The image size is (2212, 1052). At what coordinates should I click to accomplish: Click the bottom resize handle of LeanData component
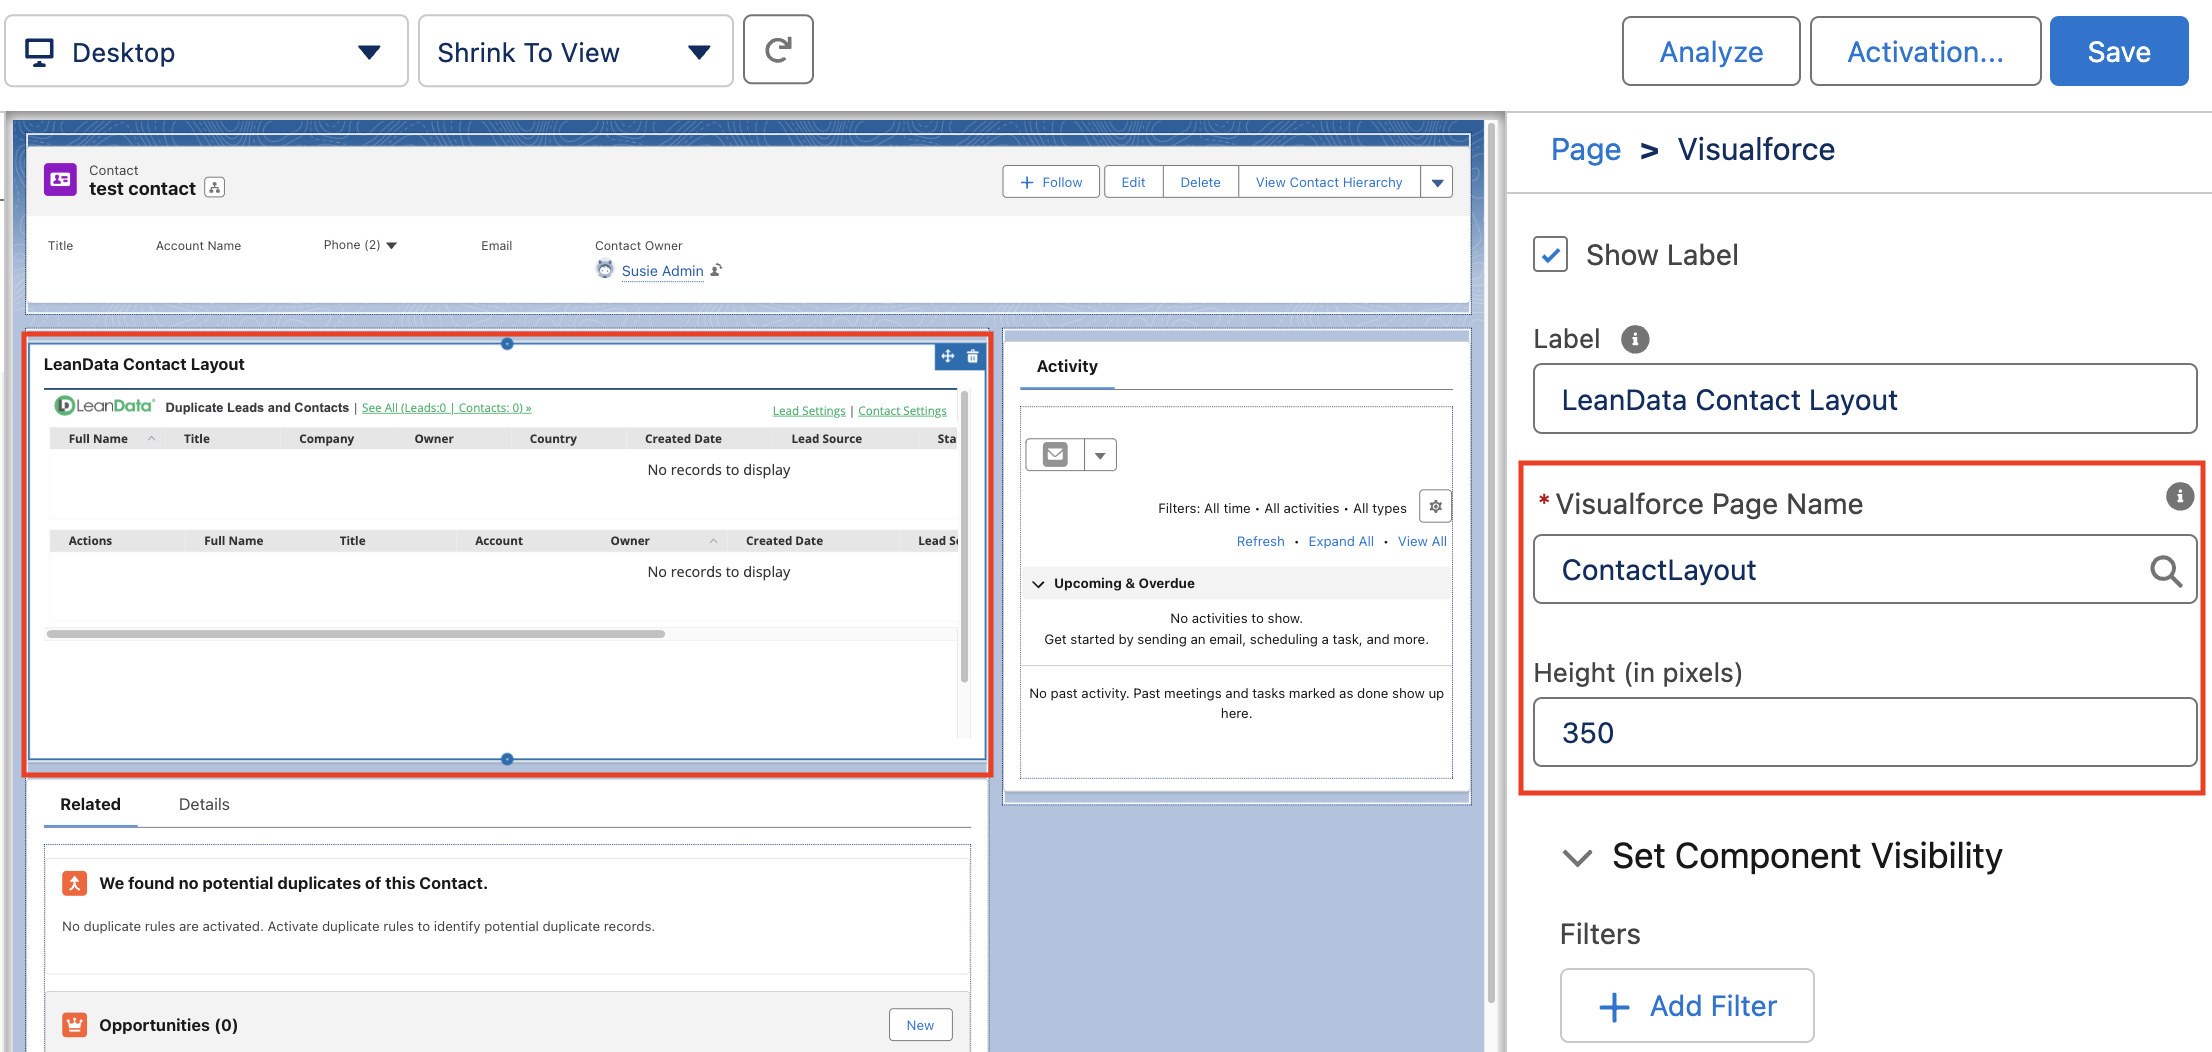507,759
